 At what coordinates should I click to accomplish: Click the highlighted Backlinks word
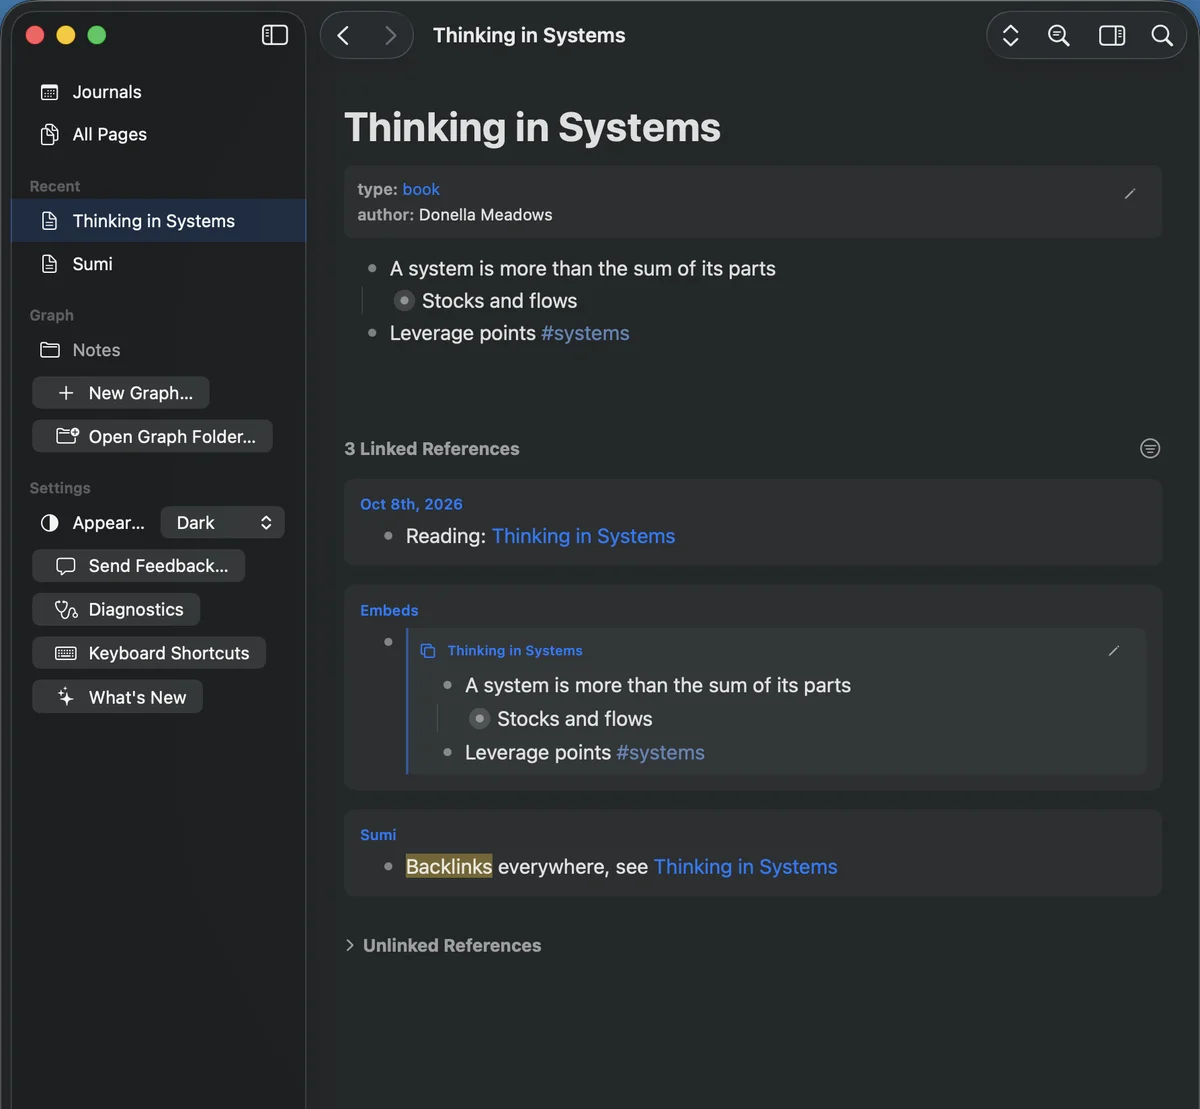[x=449, y=867]
